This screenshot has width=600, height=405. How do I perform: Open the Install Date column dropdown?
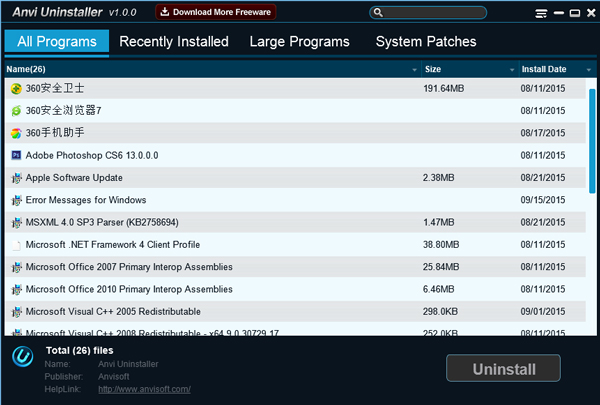coord(589,70)
